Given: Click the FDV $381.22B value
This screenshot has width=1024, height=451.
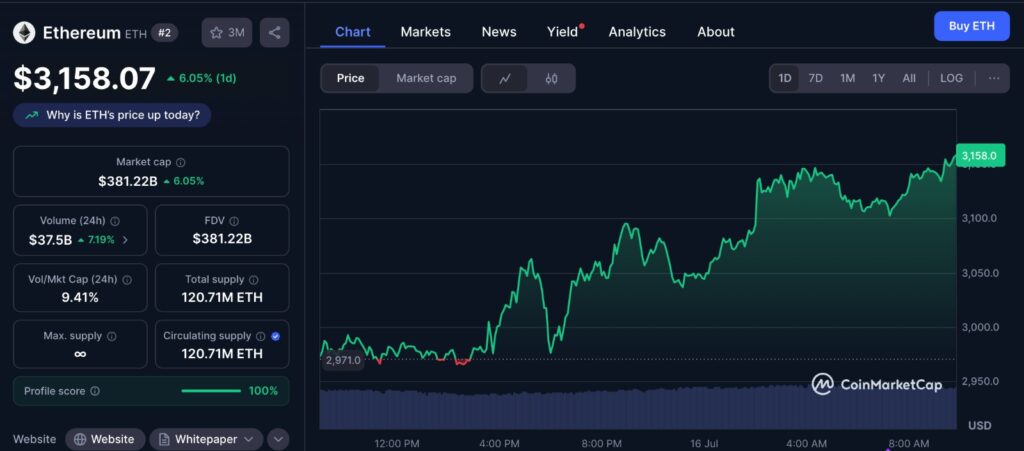Looking at the screenshot, I should (x=222, y=240).
